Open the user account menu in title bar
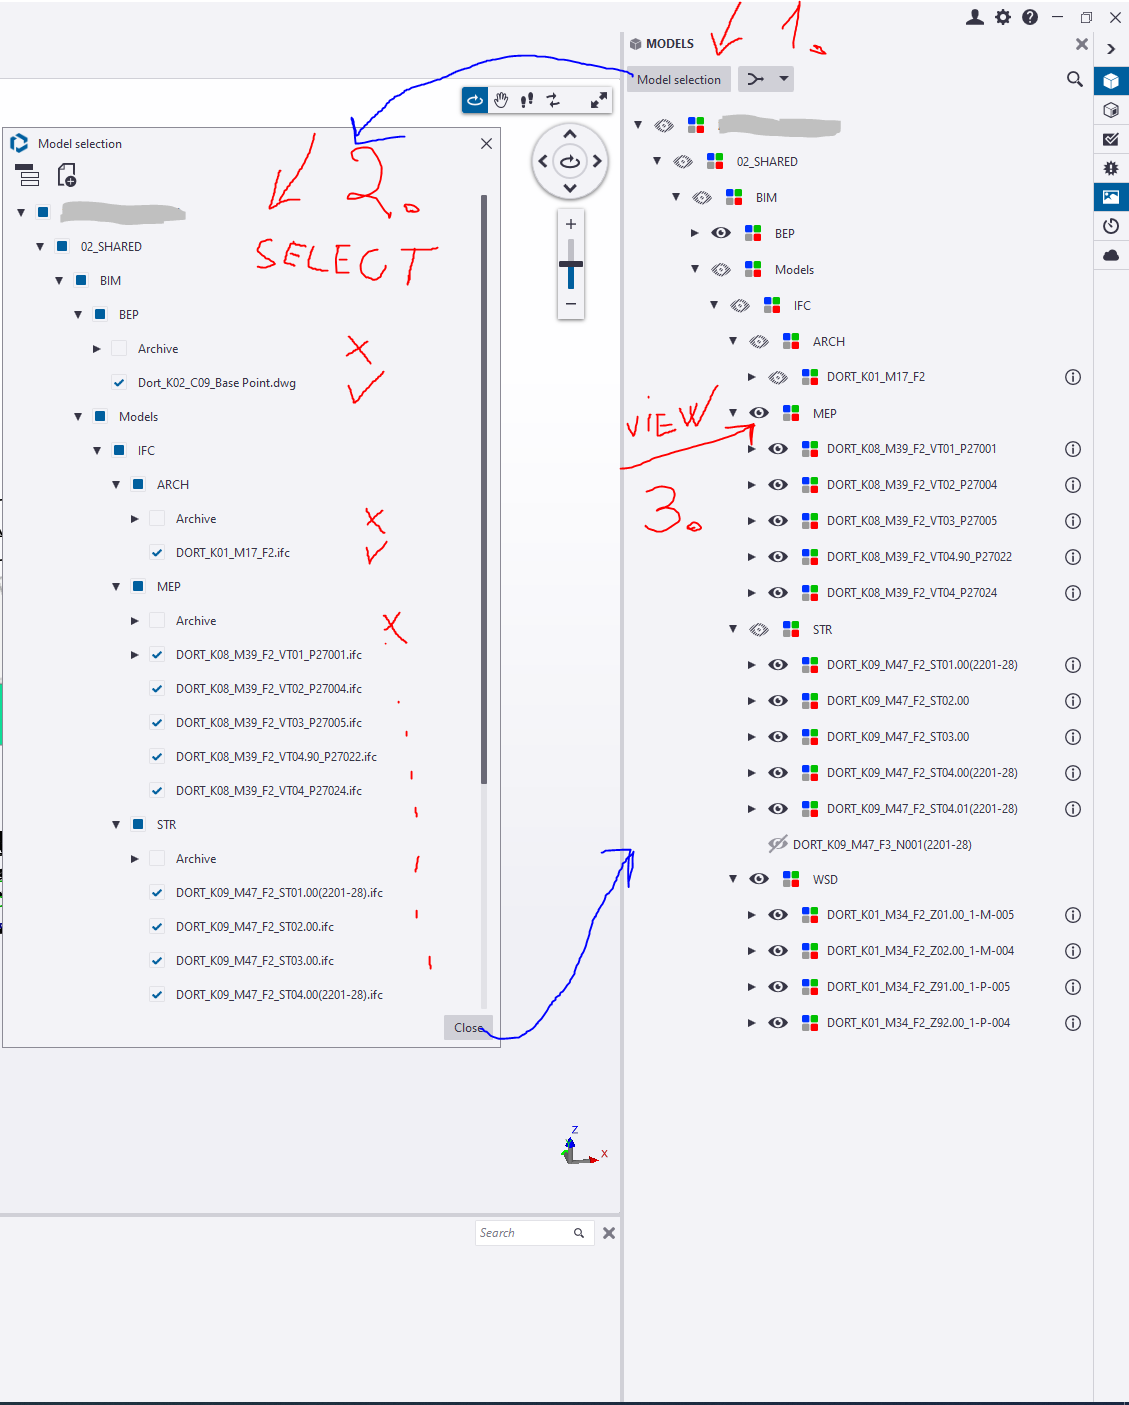The height and width of the screenshot is (1405, 1129). click(x=975, y=17)
